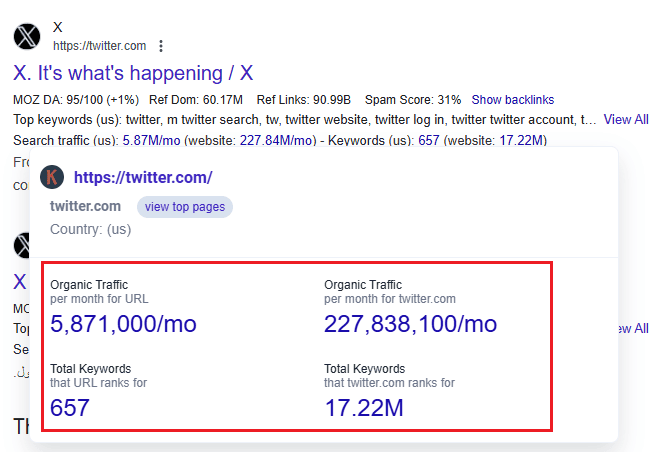The height and width of the screenshot is (452, 666).
Task: Click the 5,871,000/mo organic traffic figure
Action: [x=123, y=324]
